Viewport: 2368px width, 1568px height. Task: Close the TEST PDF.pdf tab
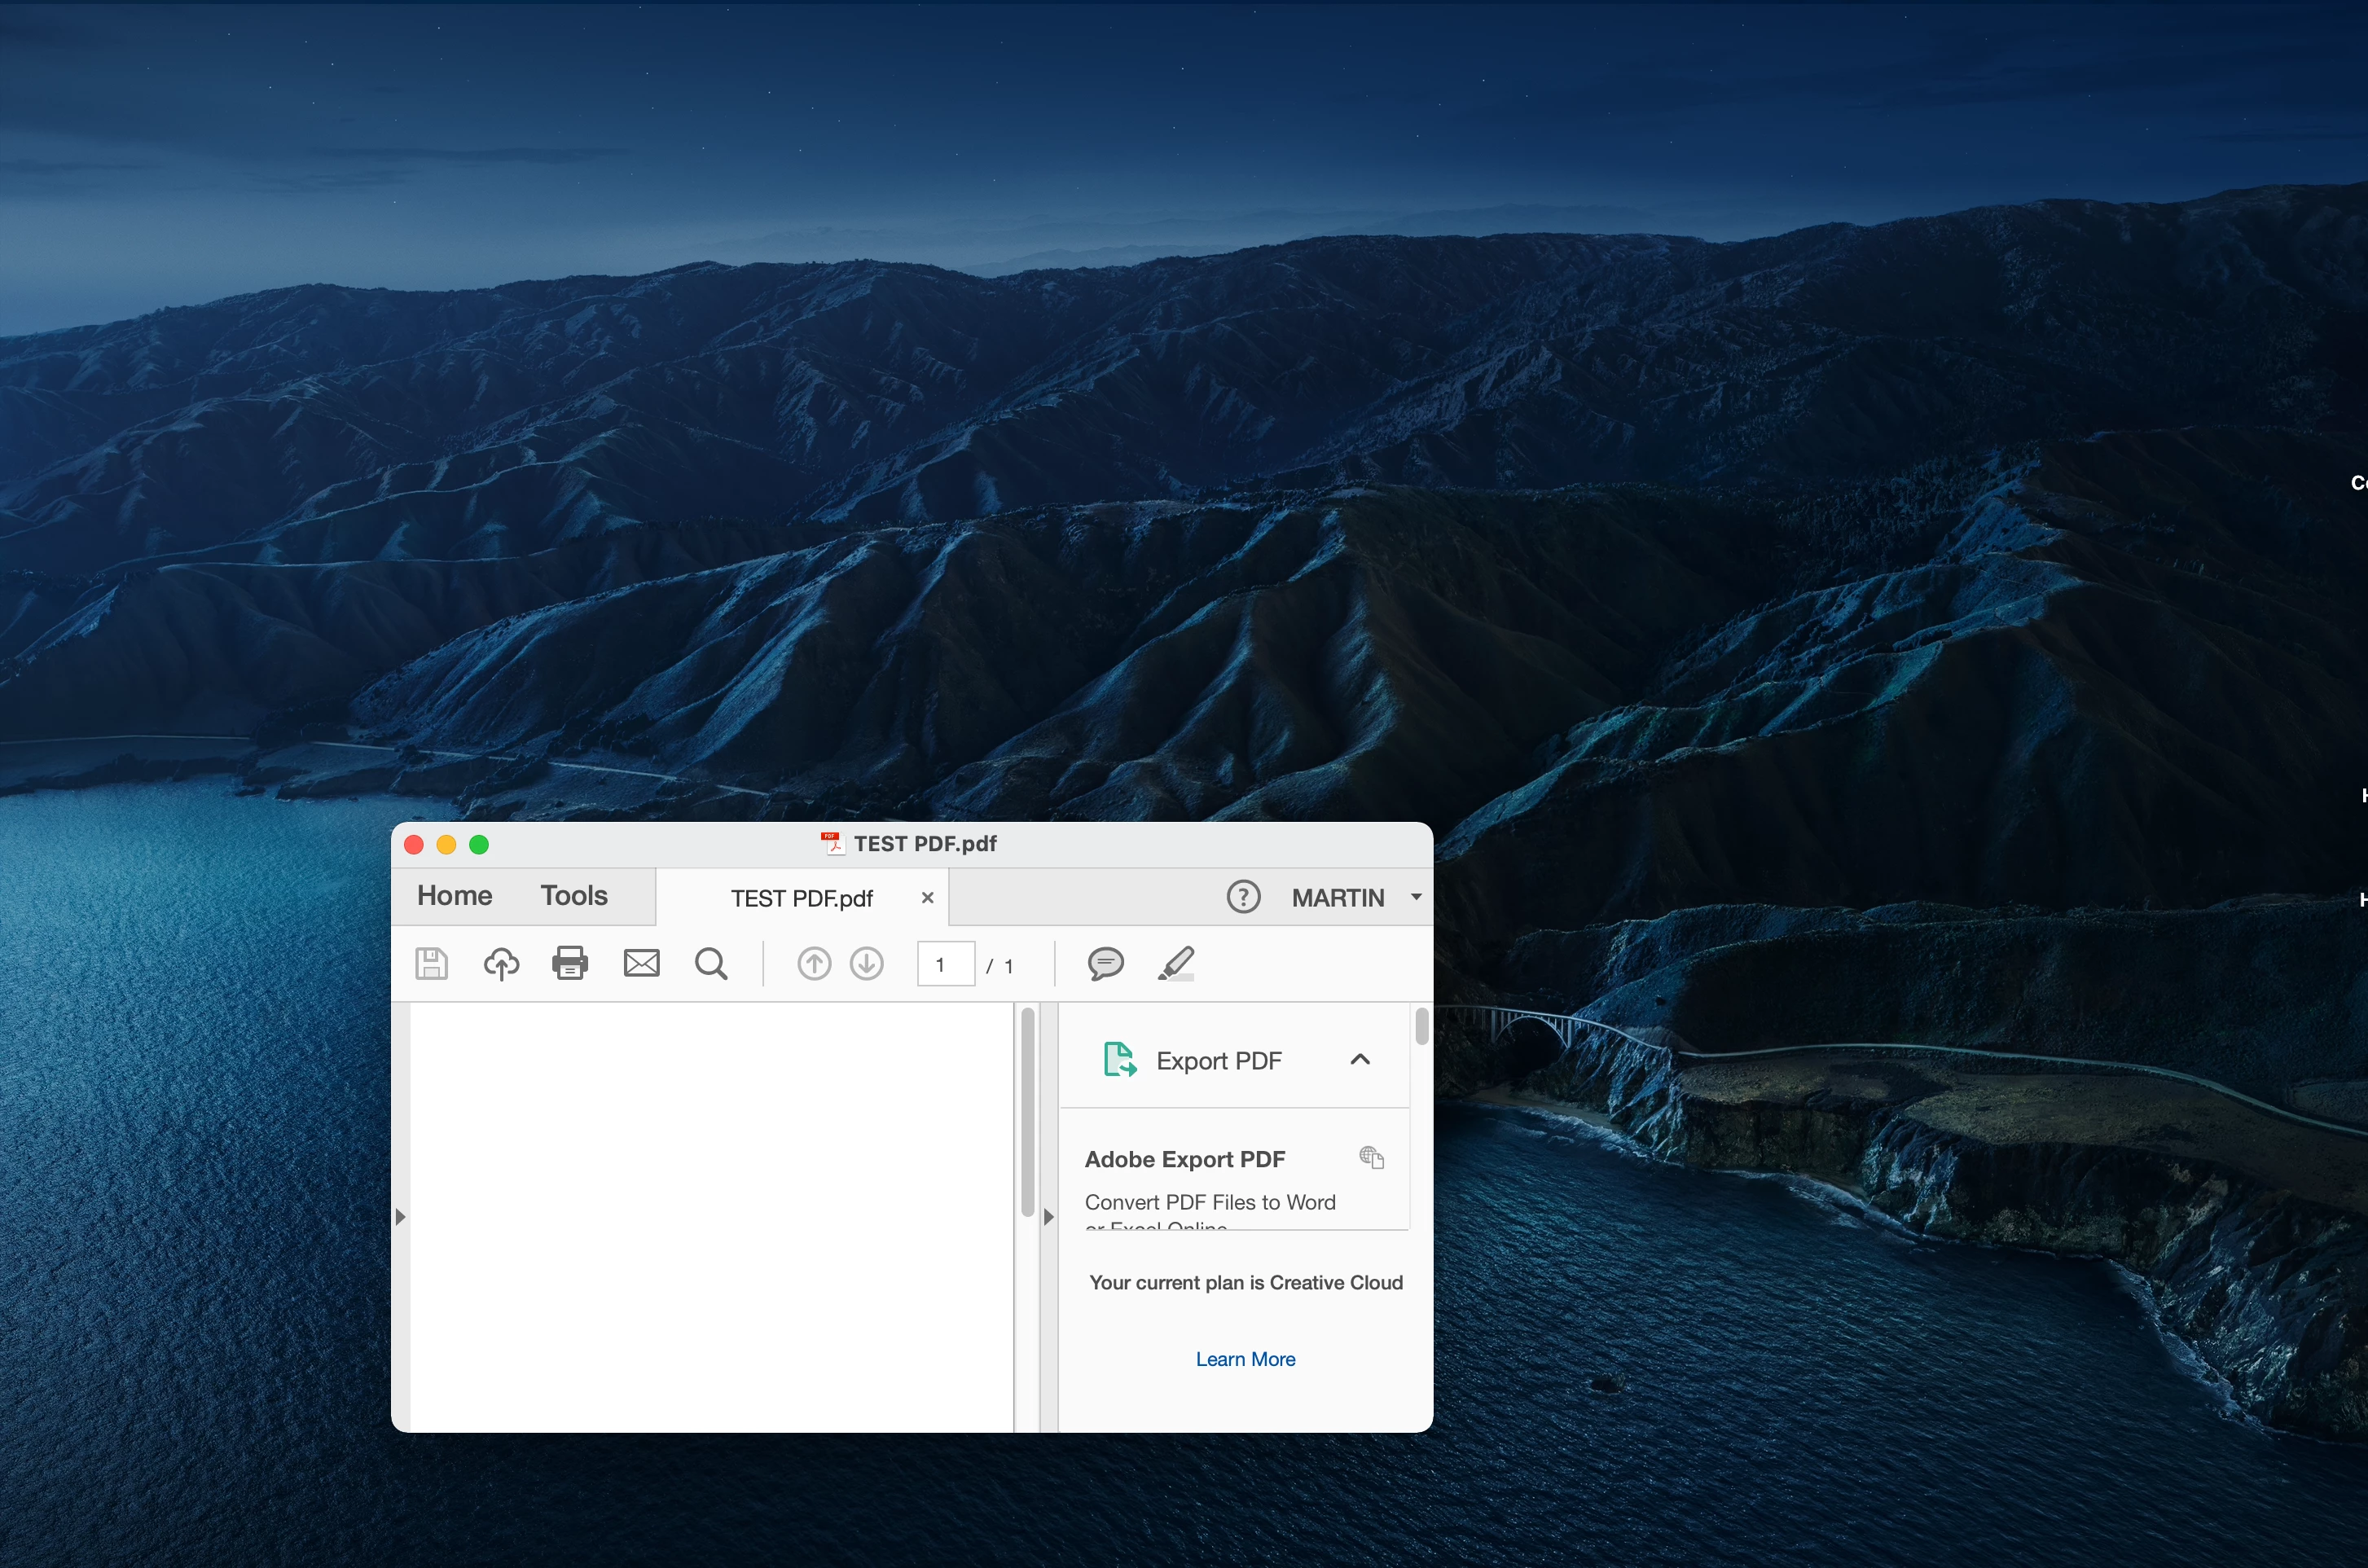coord(927,898)
